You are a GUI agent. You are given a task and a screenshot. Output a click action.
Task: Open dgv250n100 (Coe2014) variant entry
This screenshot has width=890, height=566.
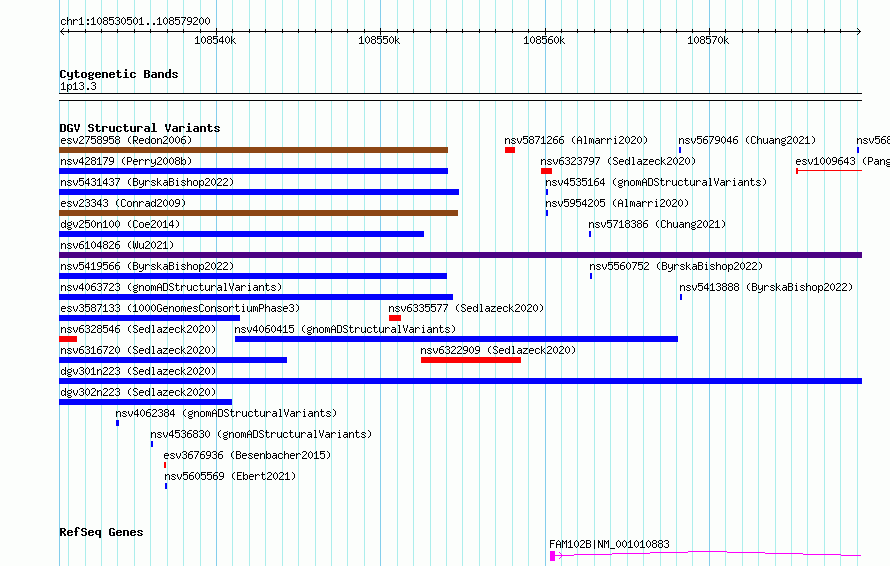pos(120,224)
